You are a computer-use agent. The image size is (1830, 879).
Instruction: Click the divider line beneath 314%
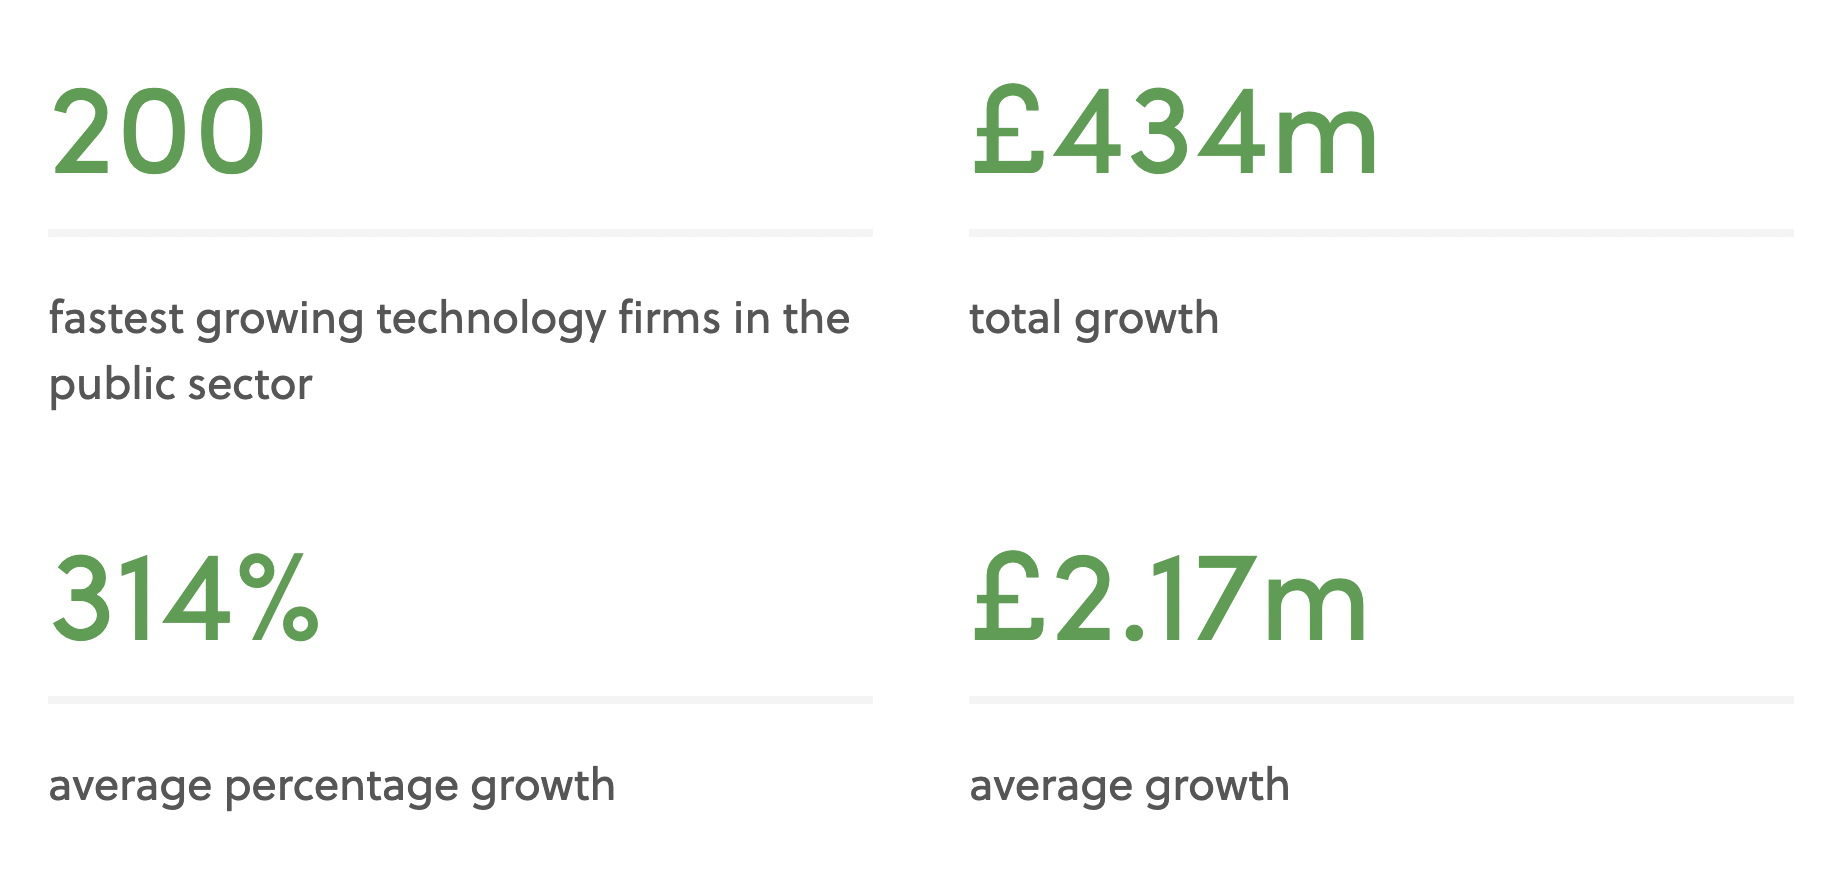pos(460,700)
